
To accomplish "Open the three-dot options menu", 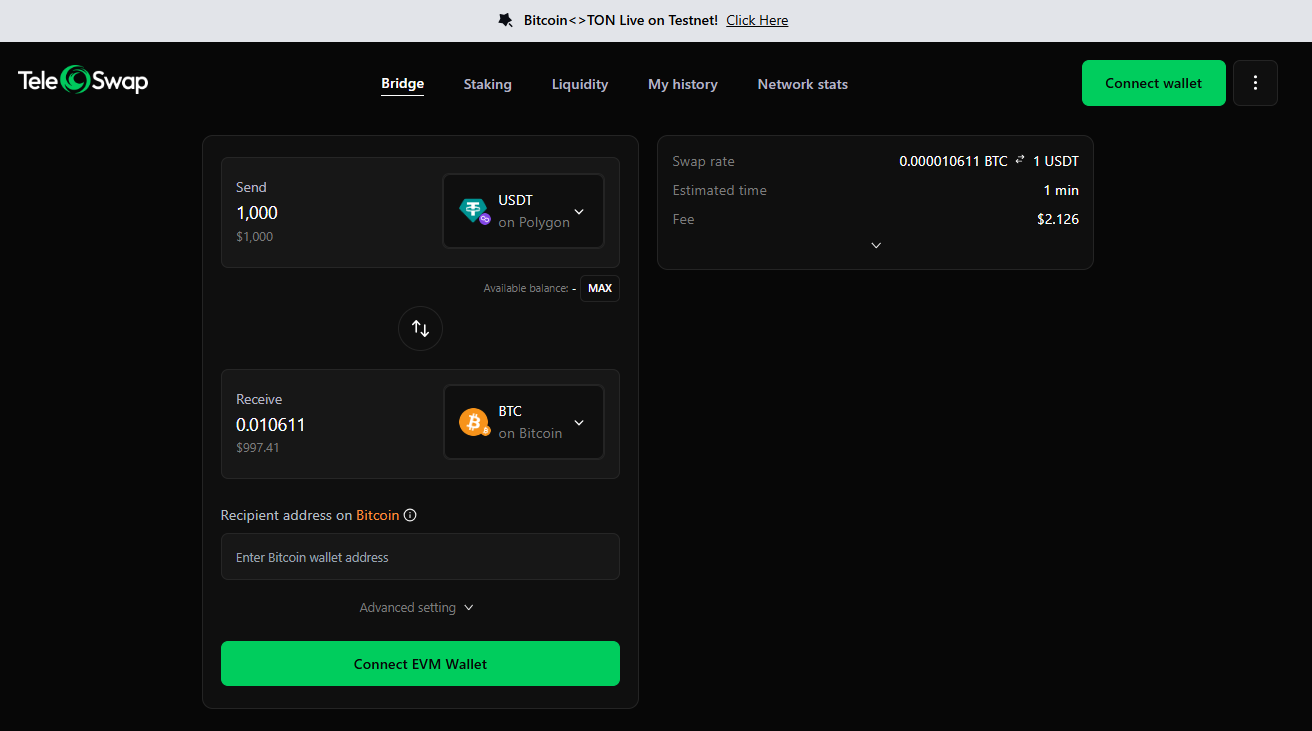I will [x=1255, y=83].
